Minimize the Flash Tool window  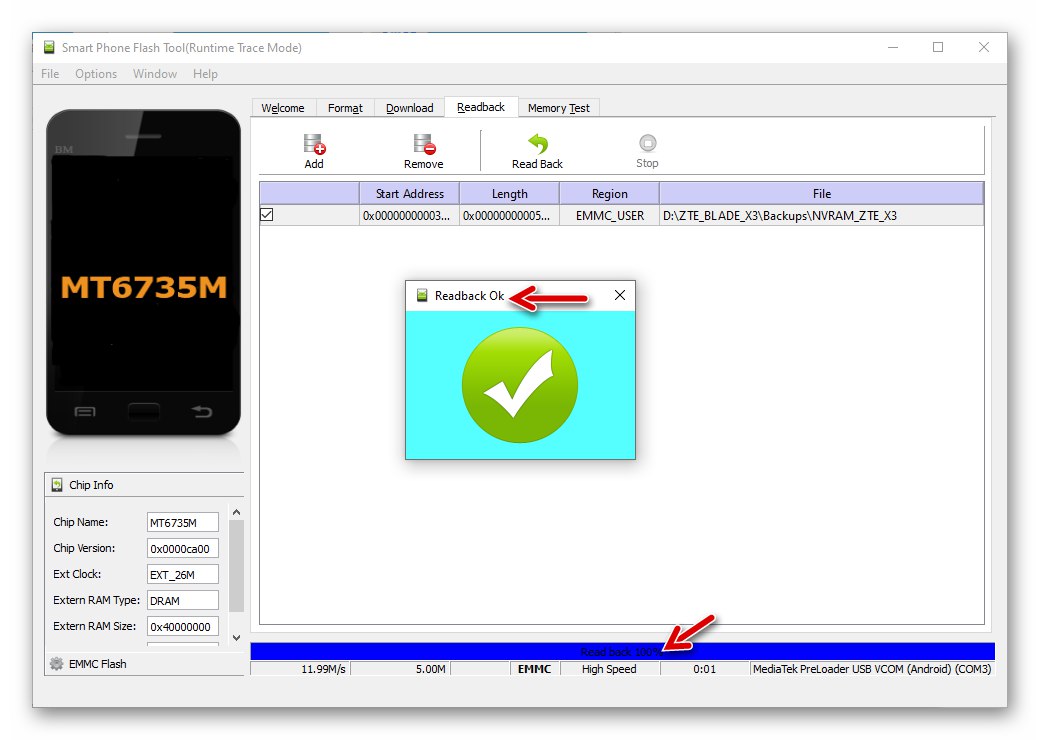click(893, 47)
